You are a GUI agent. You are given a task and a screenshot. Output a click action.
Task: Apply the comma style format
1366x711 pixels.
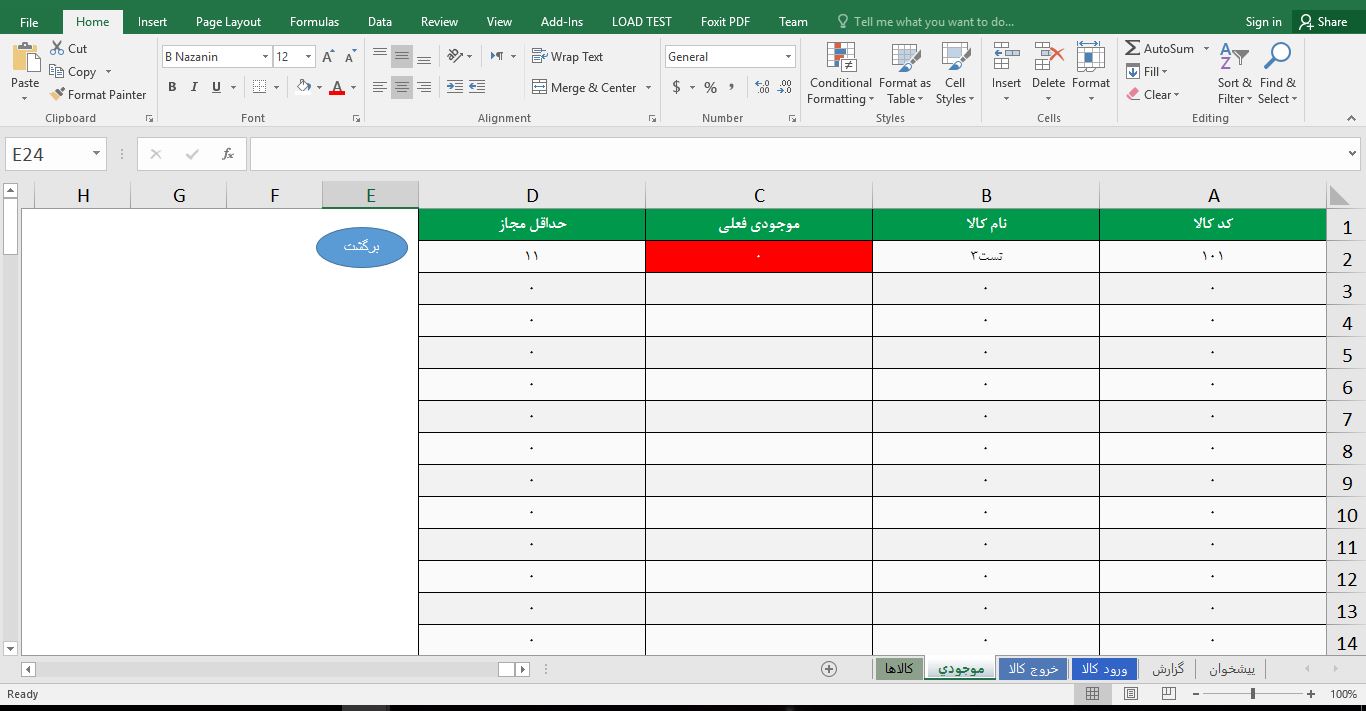click(x=732, y=87)
